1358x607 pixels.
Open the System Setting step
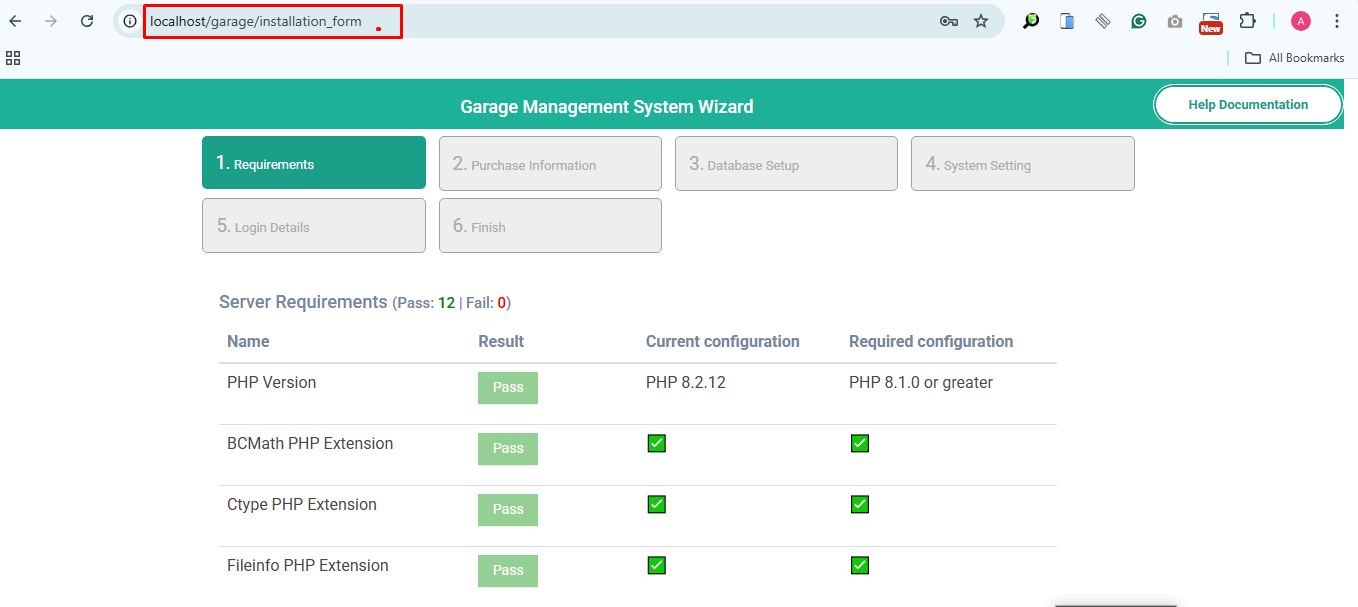tap(1023, 163)
